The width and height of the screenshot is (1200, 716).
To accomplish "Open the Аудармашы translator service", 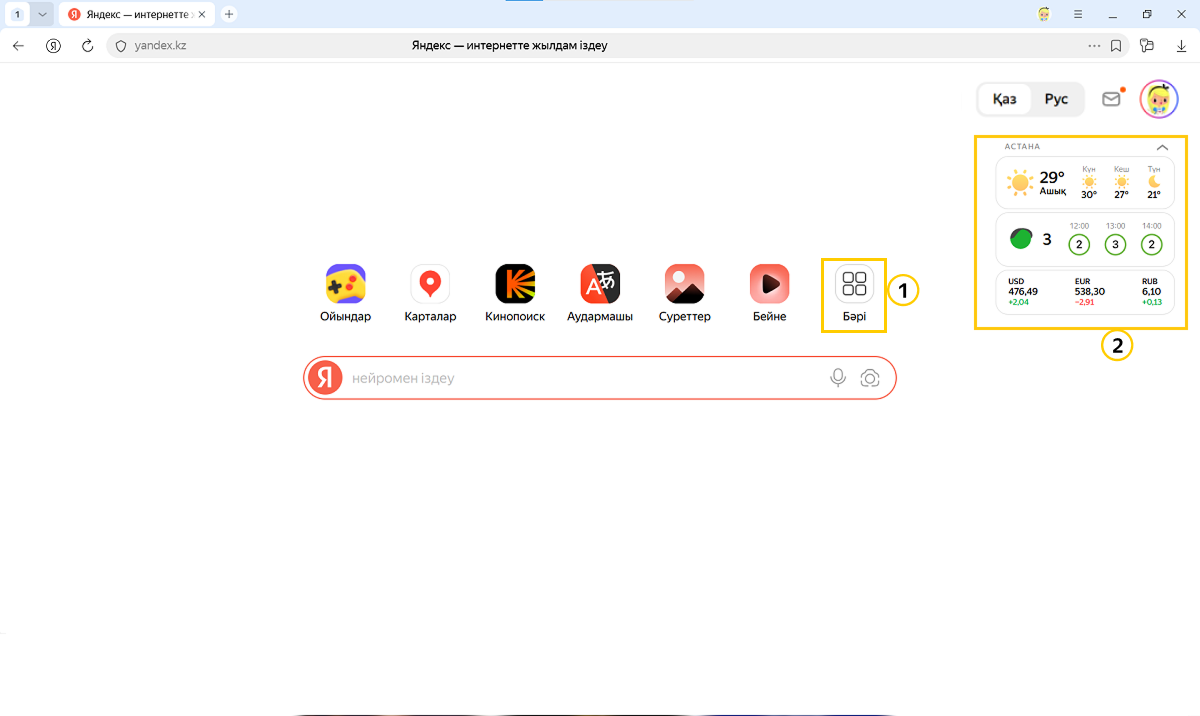I will pos(600,294).
